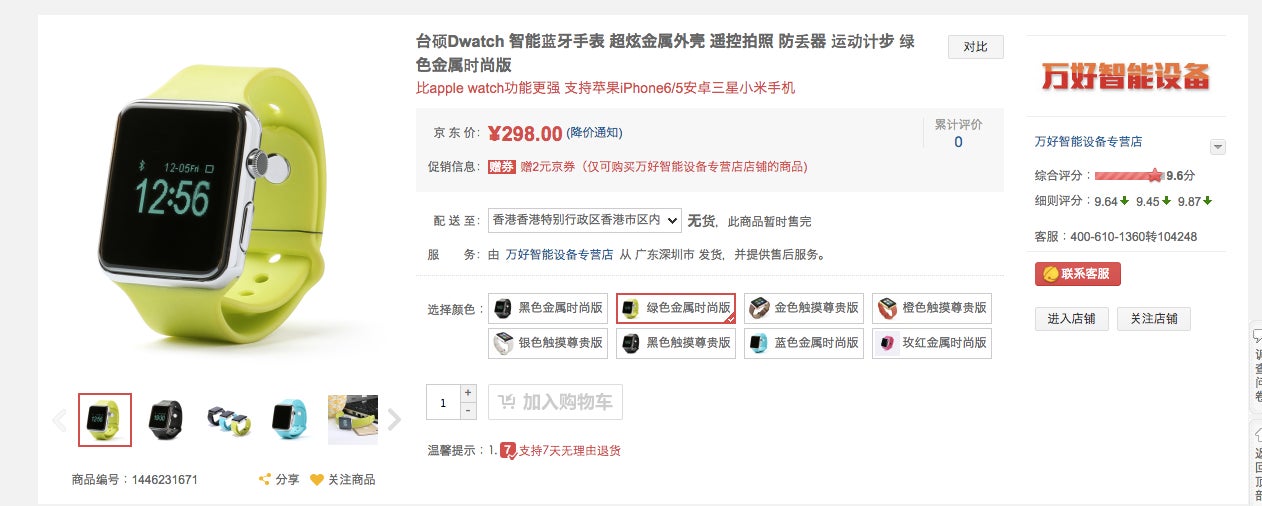
Task: Click the 对比 compare button
Action: (976, 47)
